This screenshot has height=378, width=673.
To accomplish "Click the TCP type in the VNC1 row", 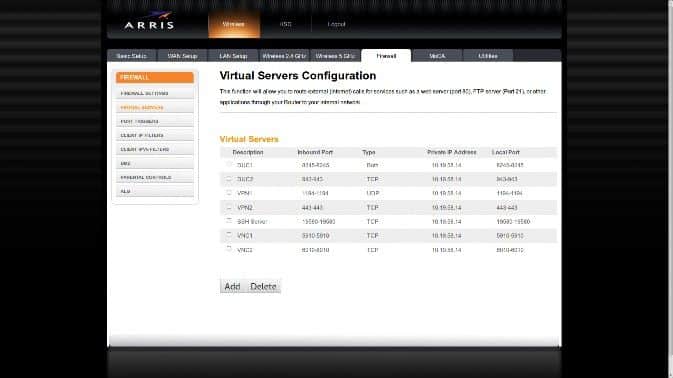I will (x=373, y=236).
